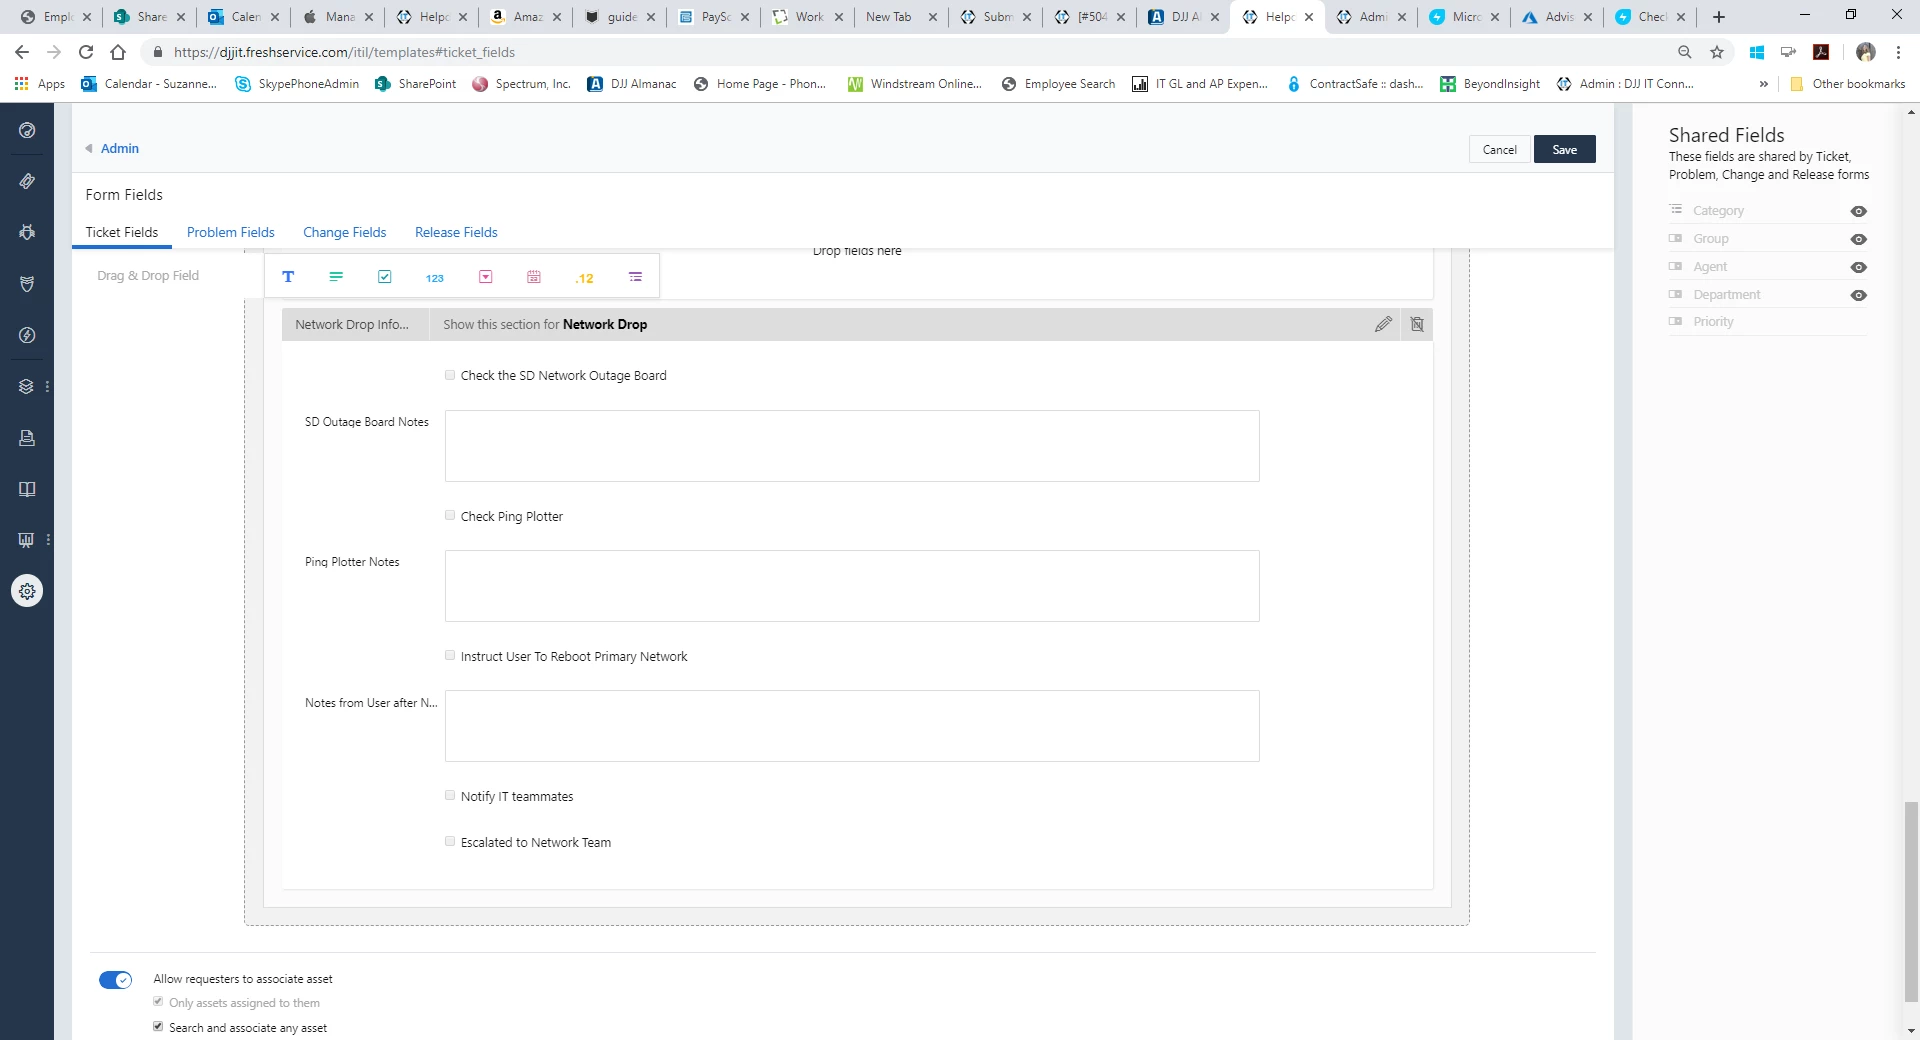1920x1040 pixels.
Task: Open the Tickets icon in the sidebar
Action: coord(27,181)
